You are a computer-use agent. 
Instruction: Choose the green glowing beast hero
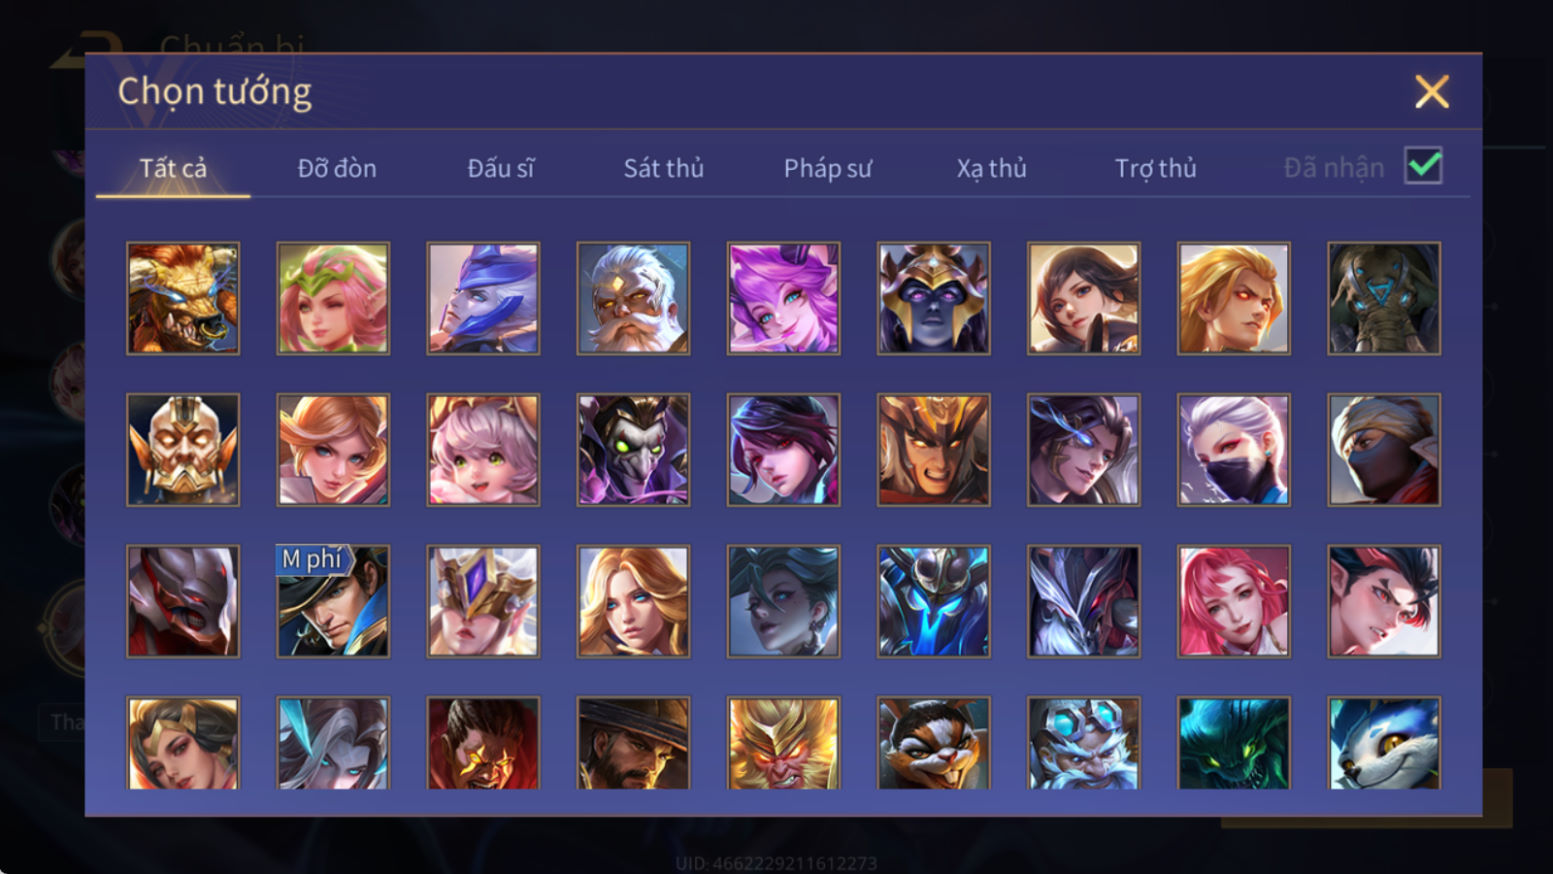pos(1234,743)
